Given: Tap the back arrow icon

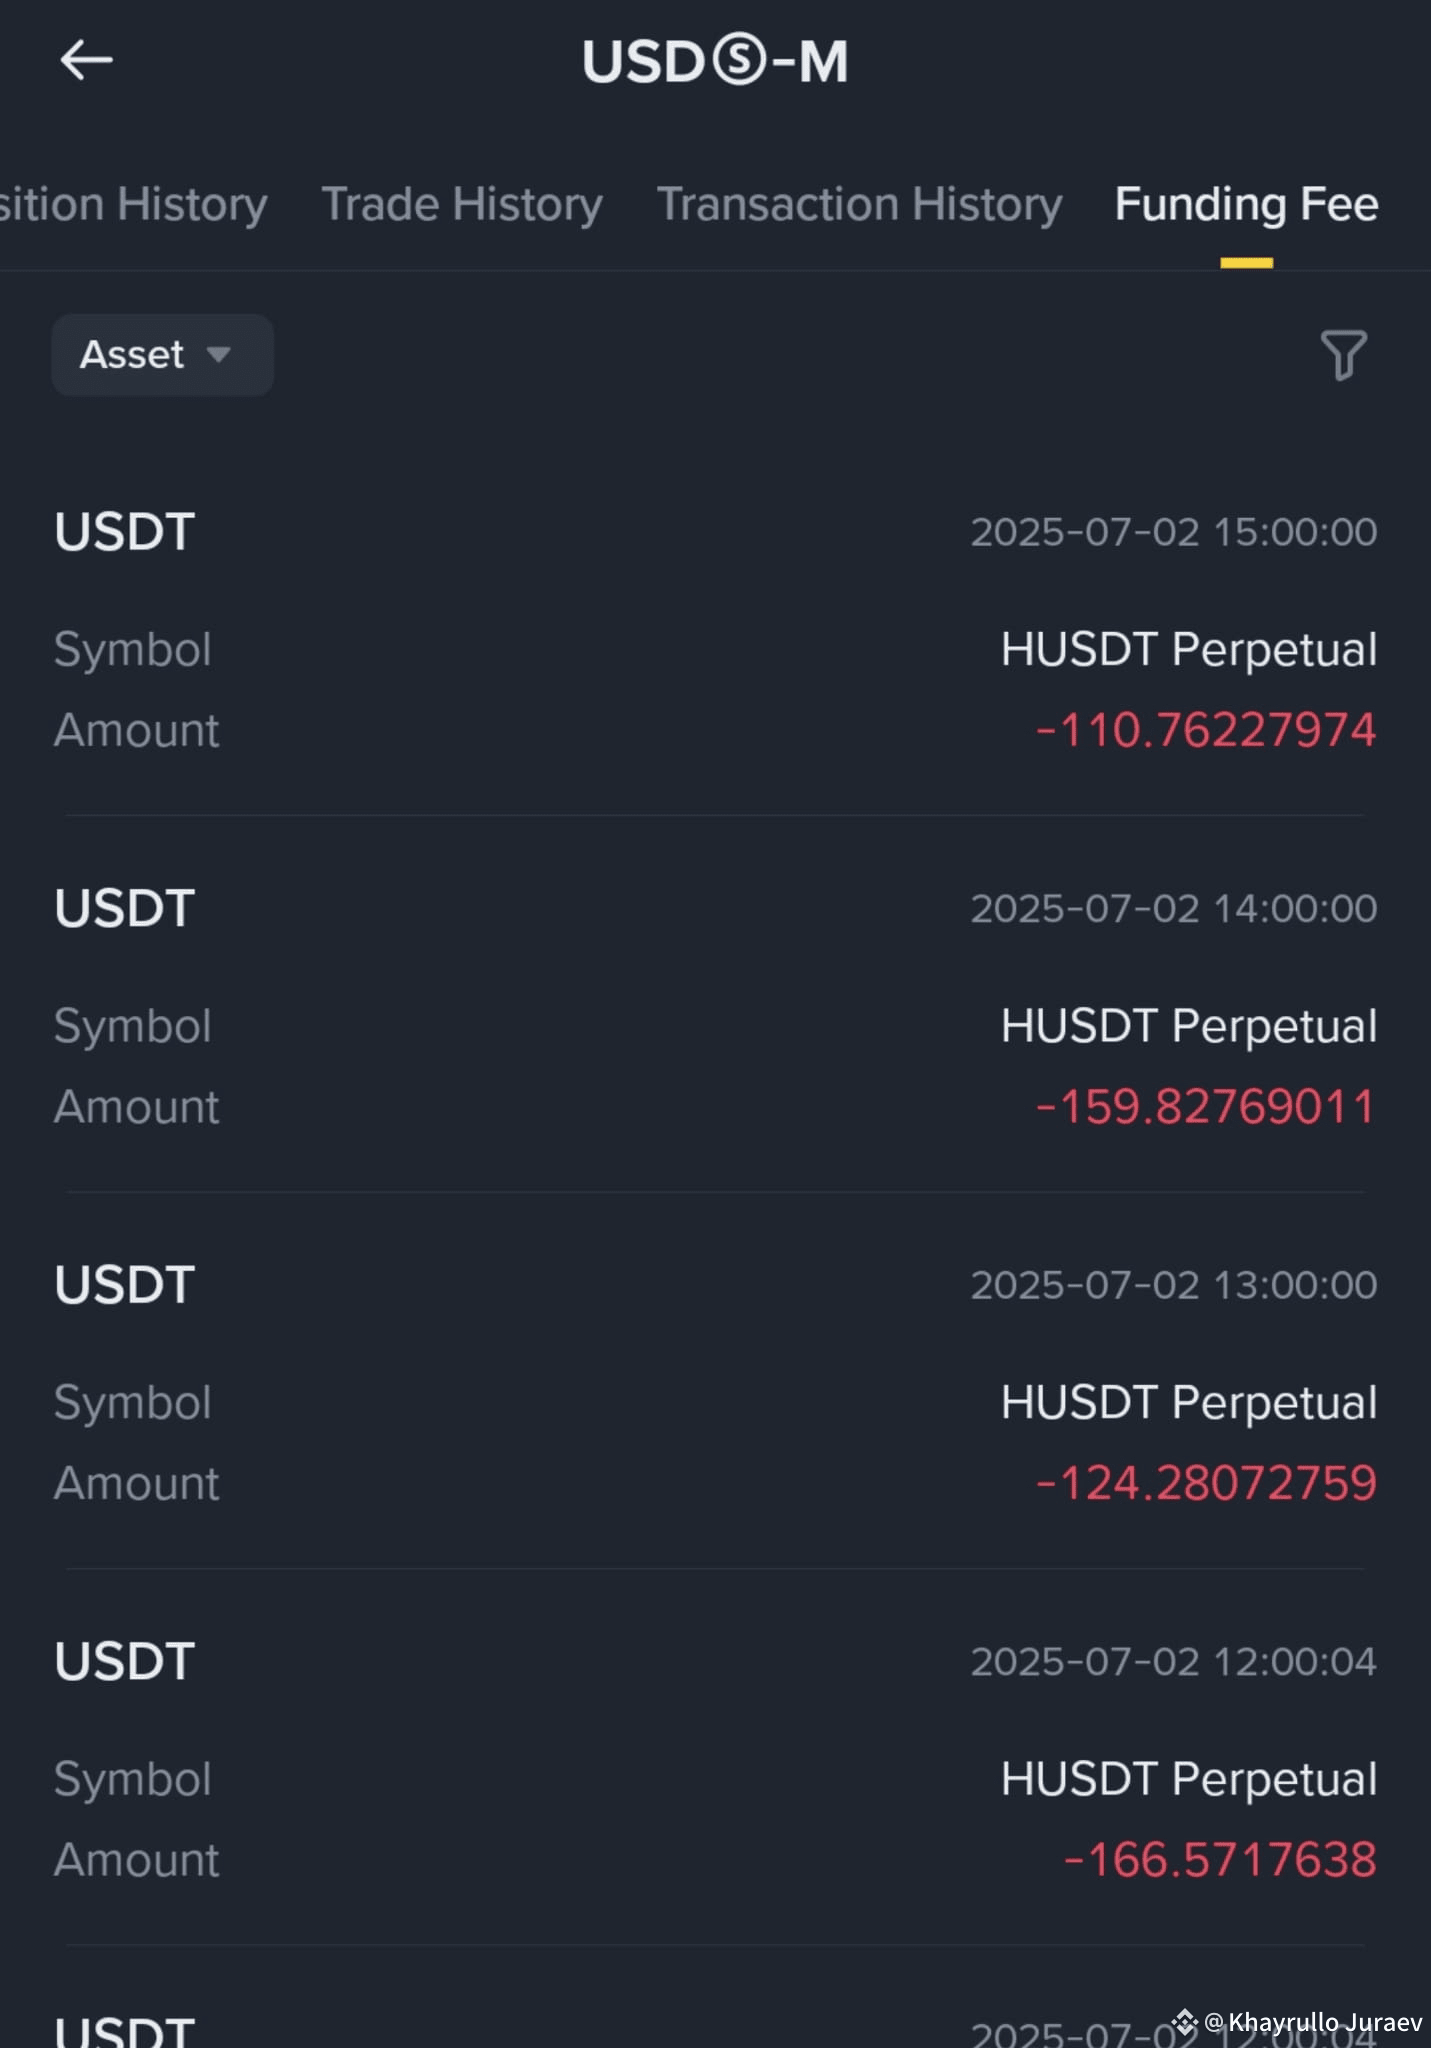Looking at the screenshot, I should (86, 61).
